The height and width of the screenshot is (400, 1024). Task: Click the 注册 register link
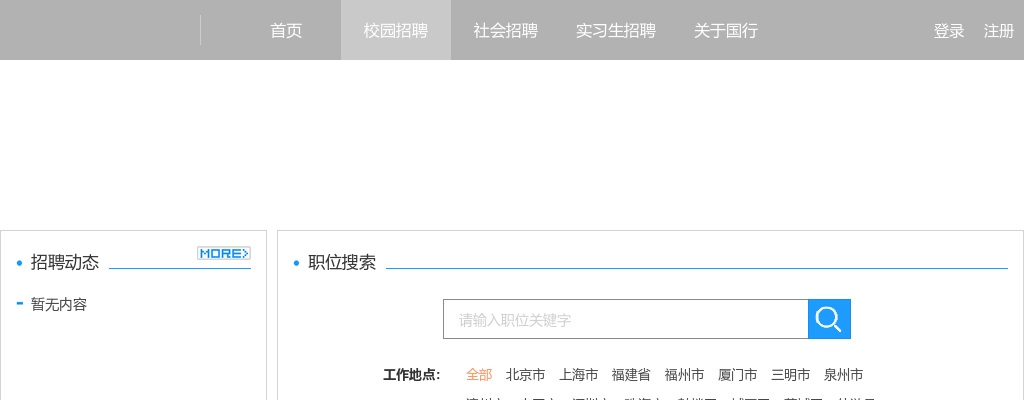(x=999, y=31)
